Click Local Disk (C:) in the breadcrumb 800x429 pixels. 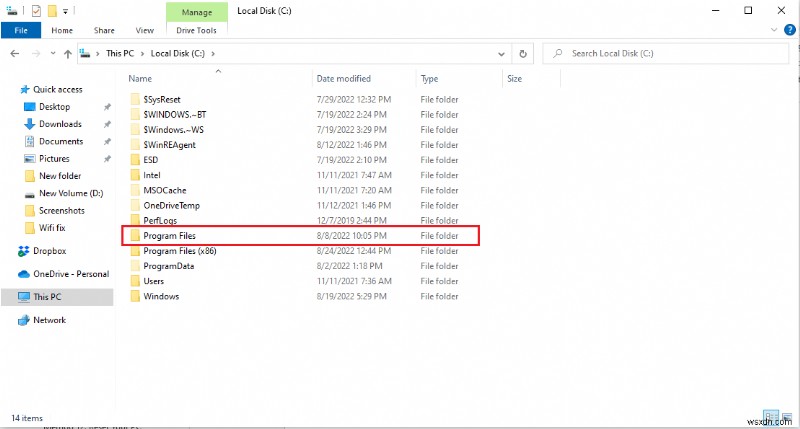[x=178, y=54]
